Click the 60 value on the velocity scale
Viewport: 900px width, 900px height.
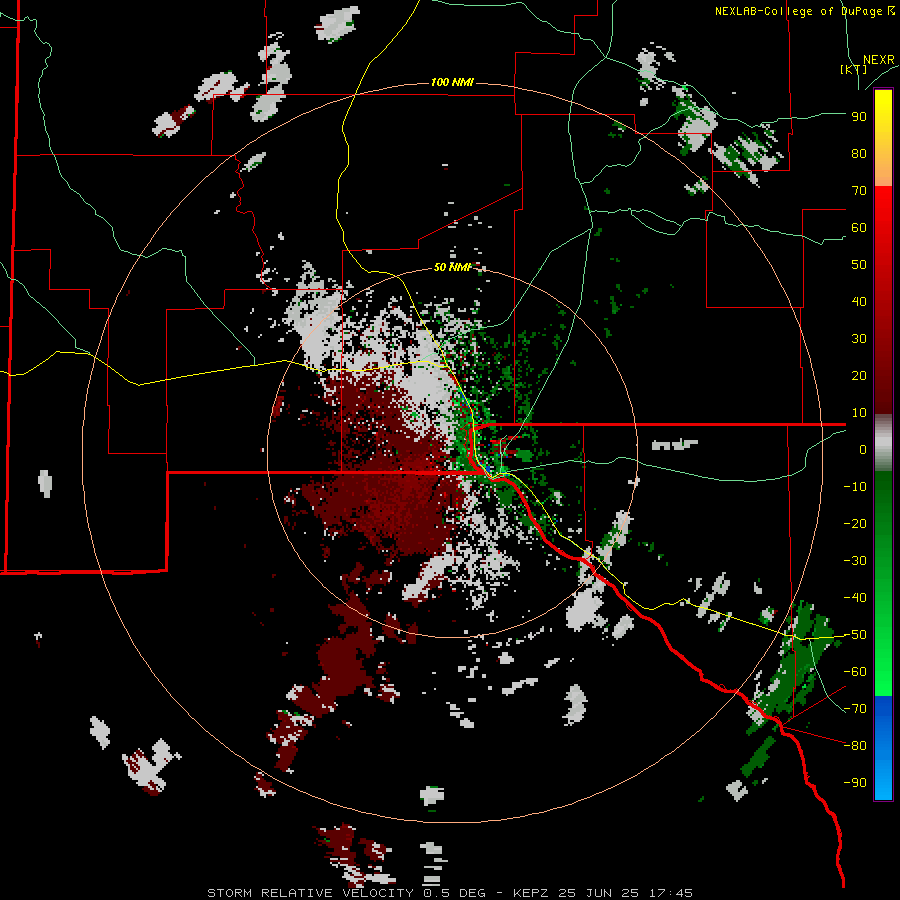859,228
